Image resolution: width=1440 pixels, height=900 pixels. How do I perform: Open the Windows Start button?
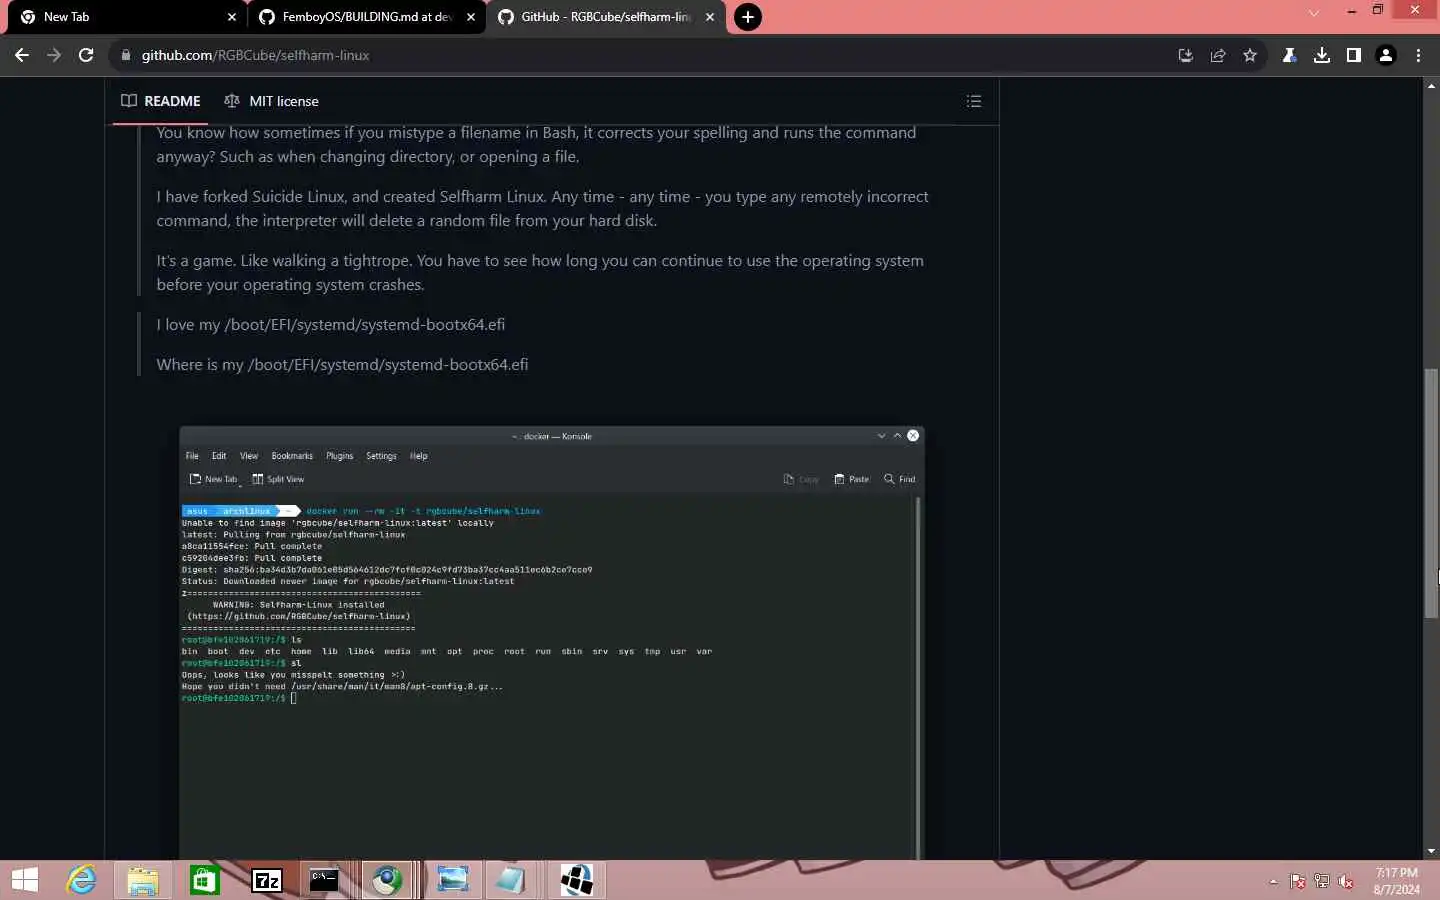(x=25, y=880)
